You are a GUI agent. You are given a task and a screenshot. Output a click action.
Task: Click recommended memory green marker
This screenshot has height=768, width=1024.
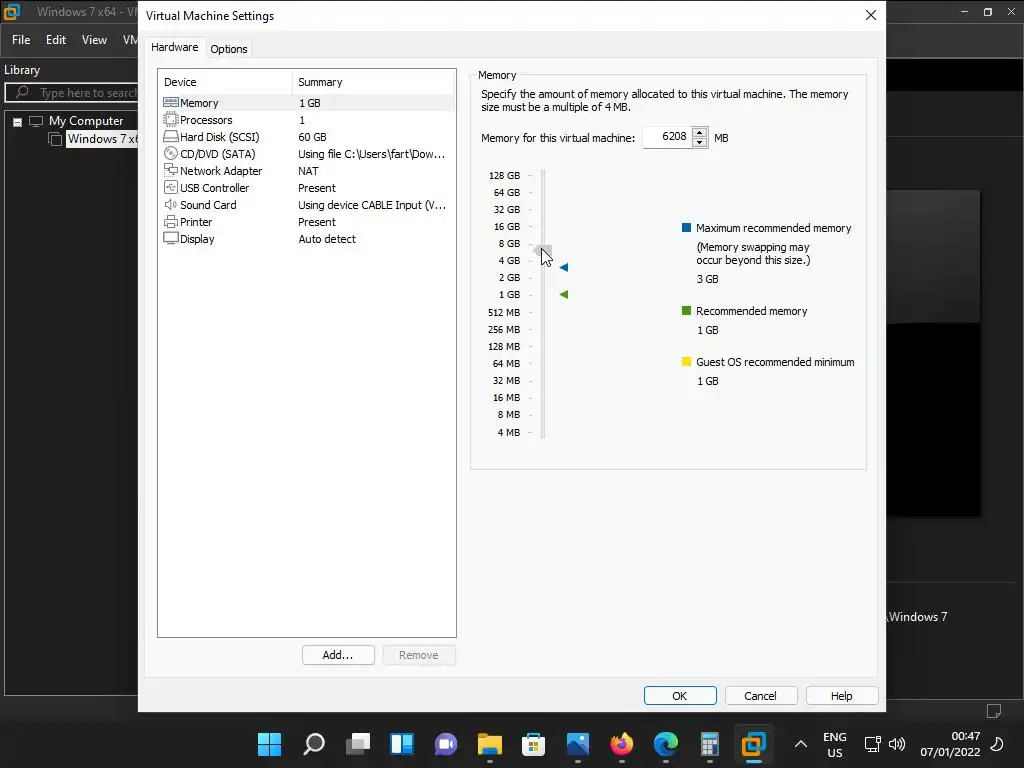[564, 295]
